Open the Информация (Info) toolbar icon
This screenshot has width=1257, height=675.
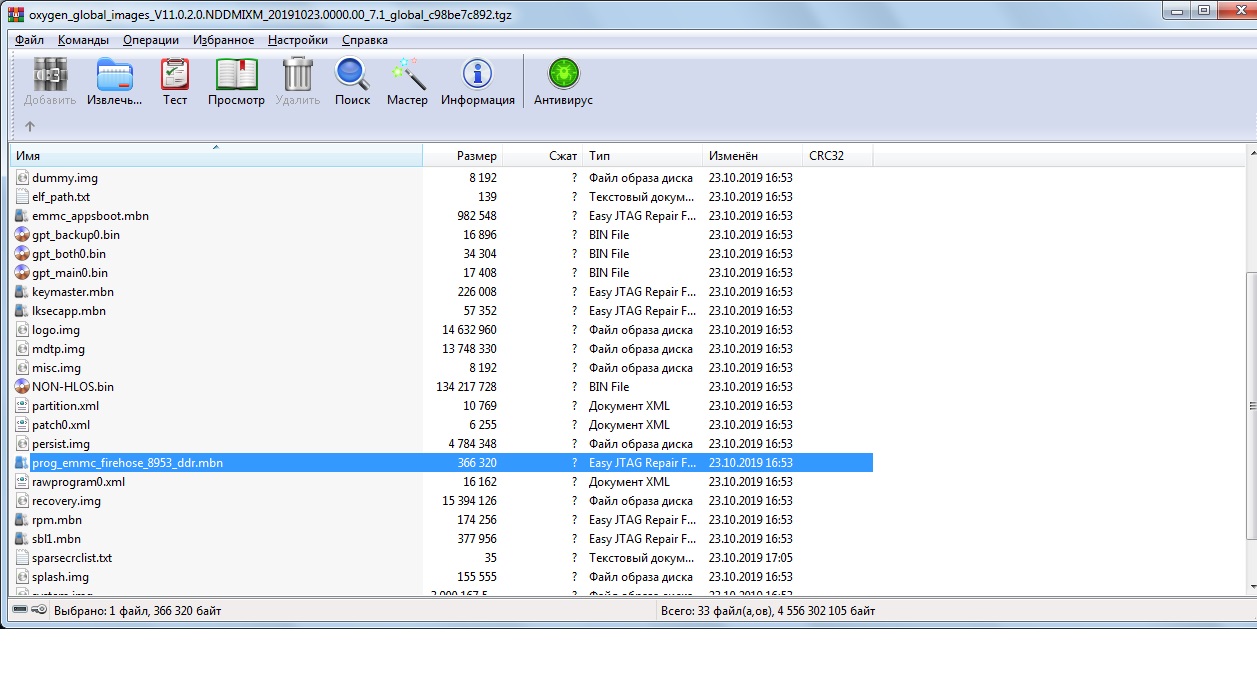[477, 76]
